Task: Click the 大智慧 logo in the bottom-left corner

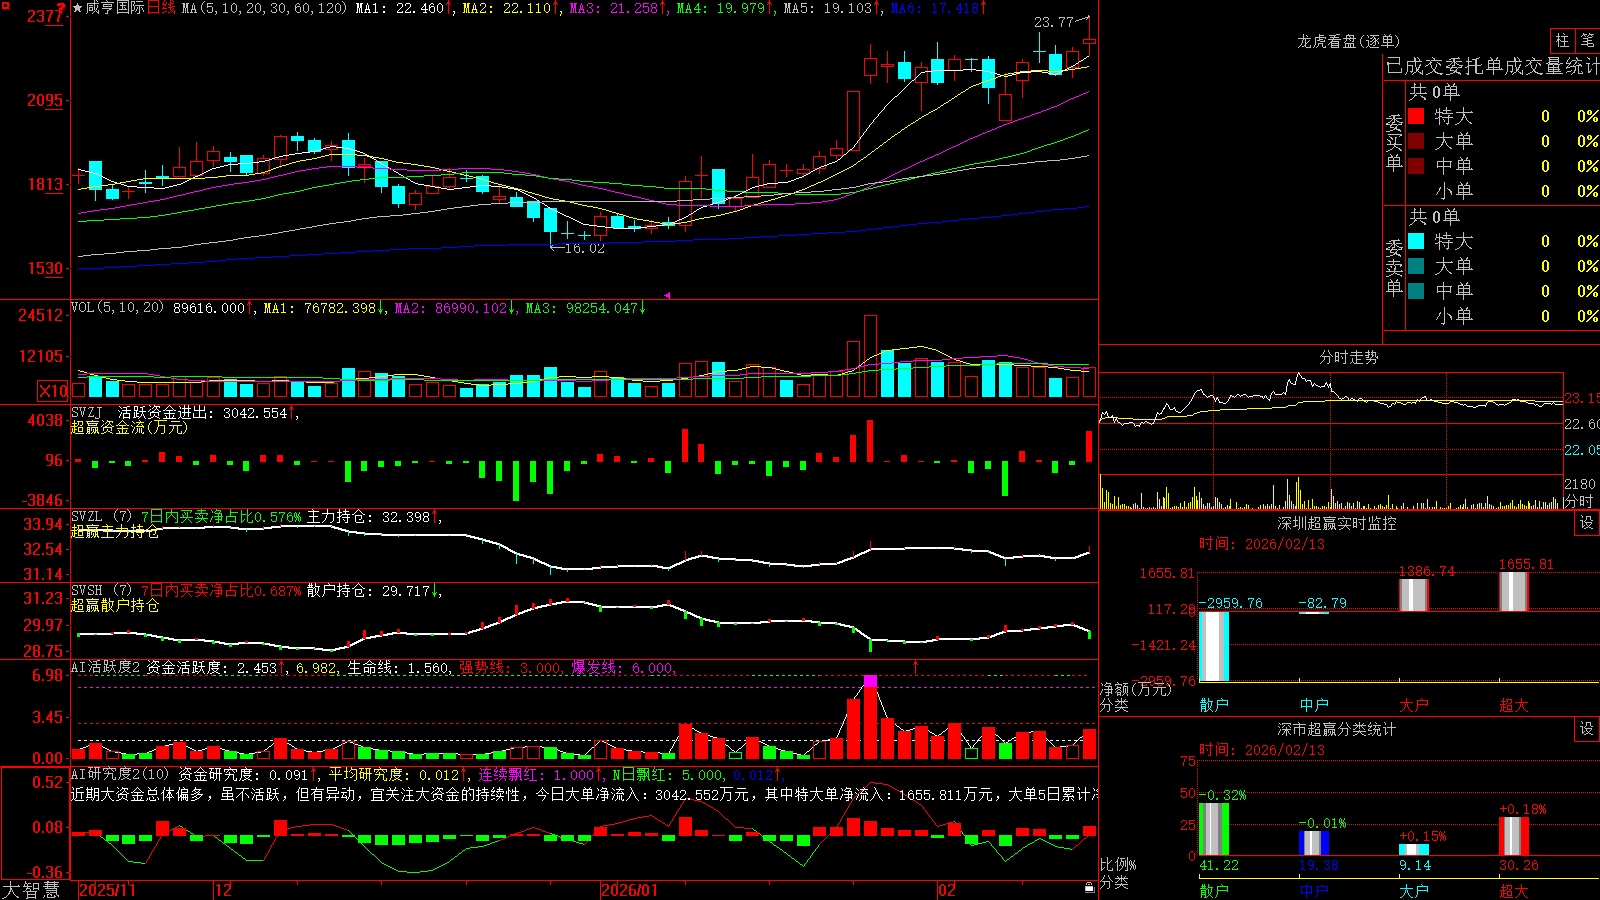Action: (x=31, y=890)
